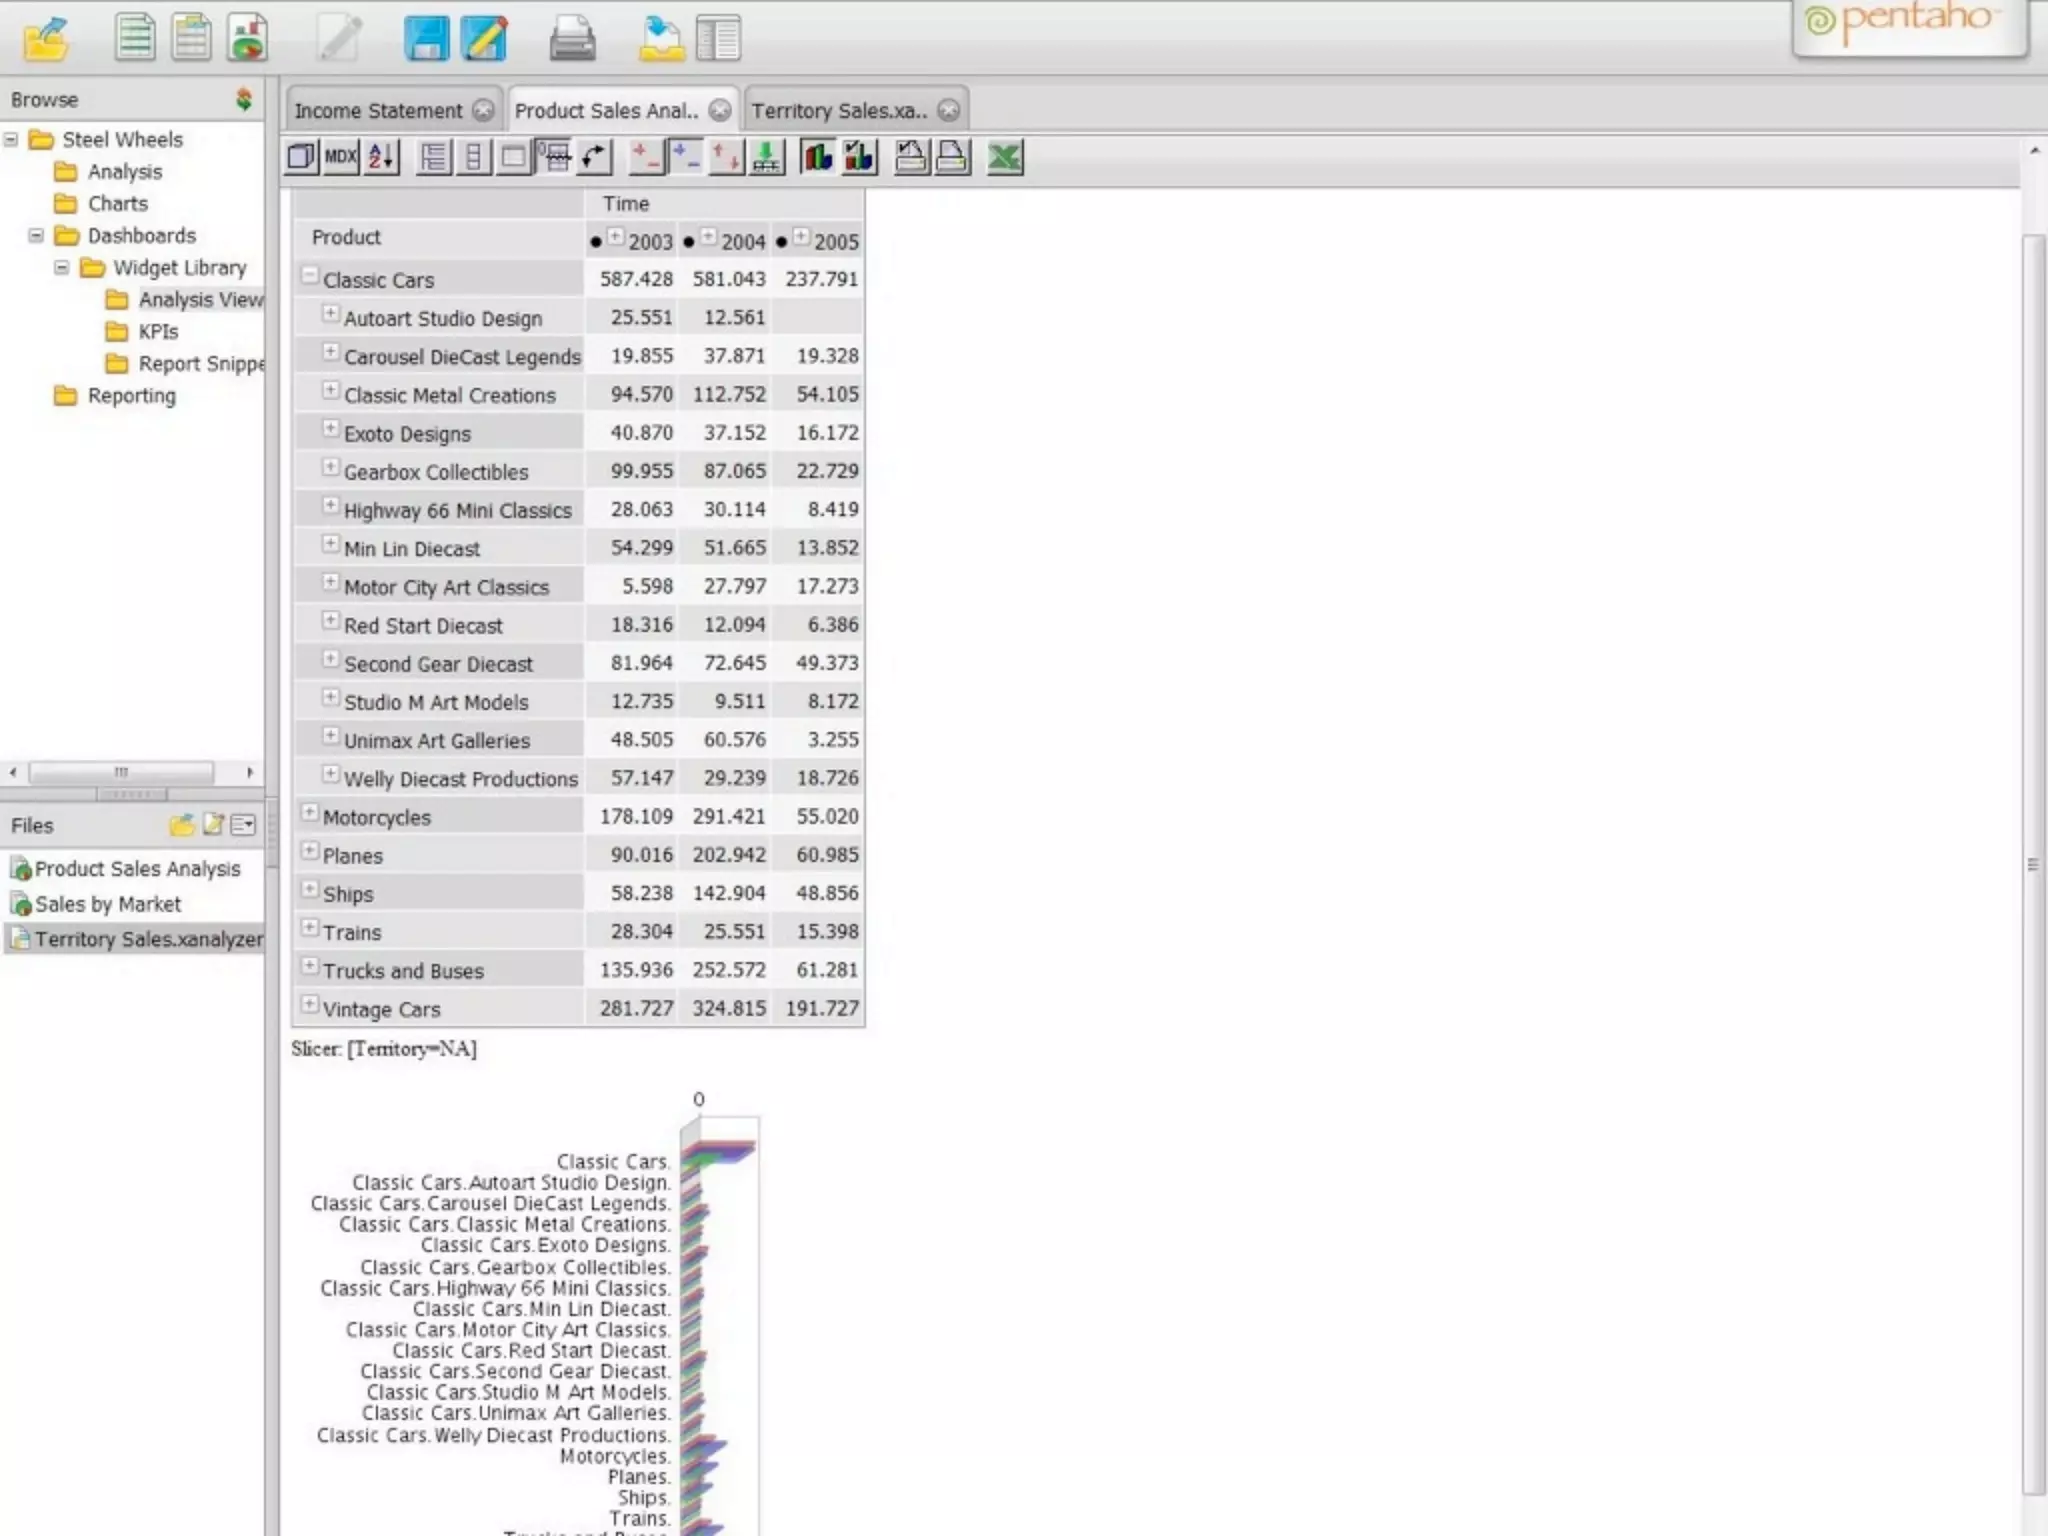Click the Browse panel horizontal scrollbar
2048x1536 pixels.
120,772
